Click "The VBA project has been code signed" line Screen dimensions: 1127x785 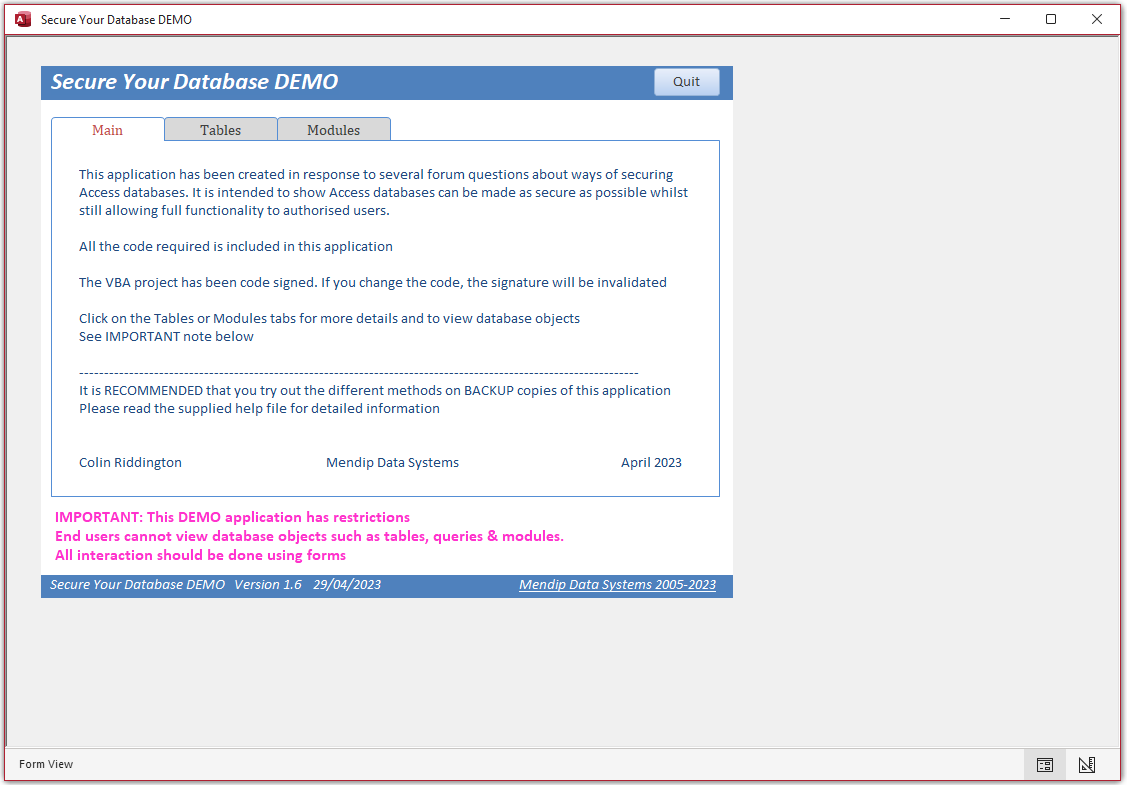point(373,283)
